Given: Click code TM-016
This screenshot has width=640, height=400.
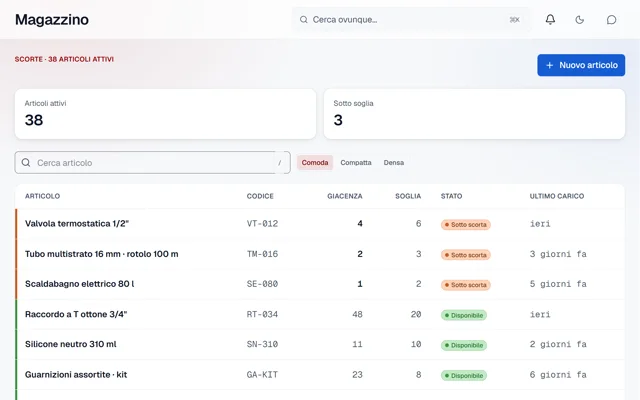Looking at the screenshot, I should [x=262, y=254].
